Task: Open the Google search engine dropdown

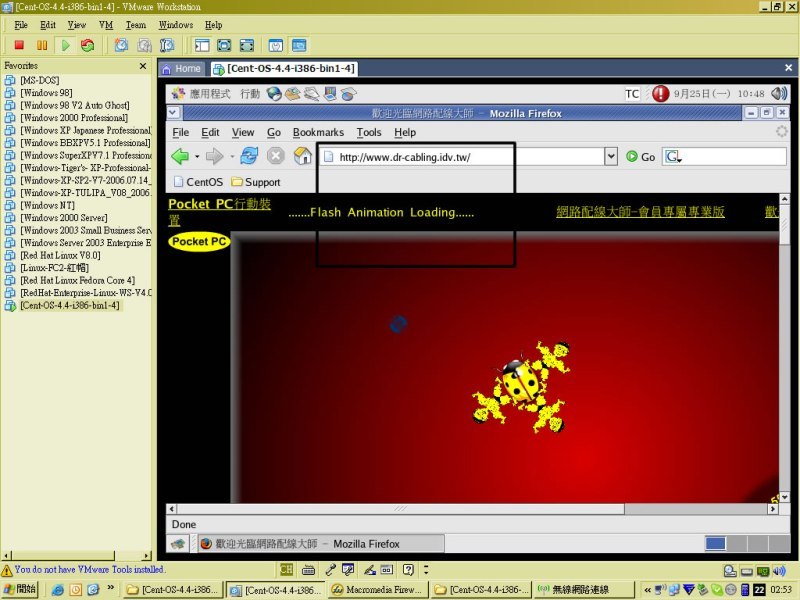Action: 673,157
